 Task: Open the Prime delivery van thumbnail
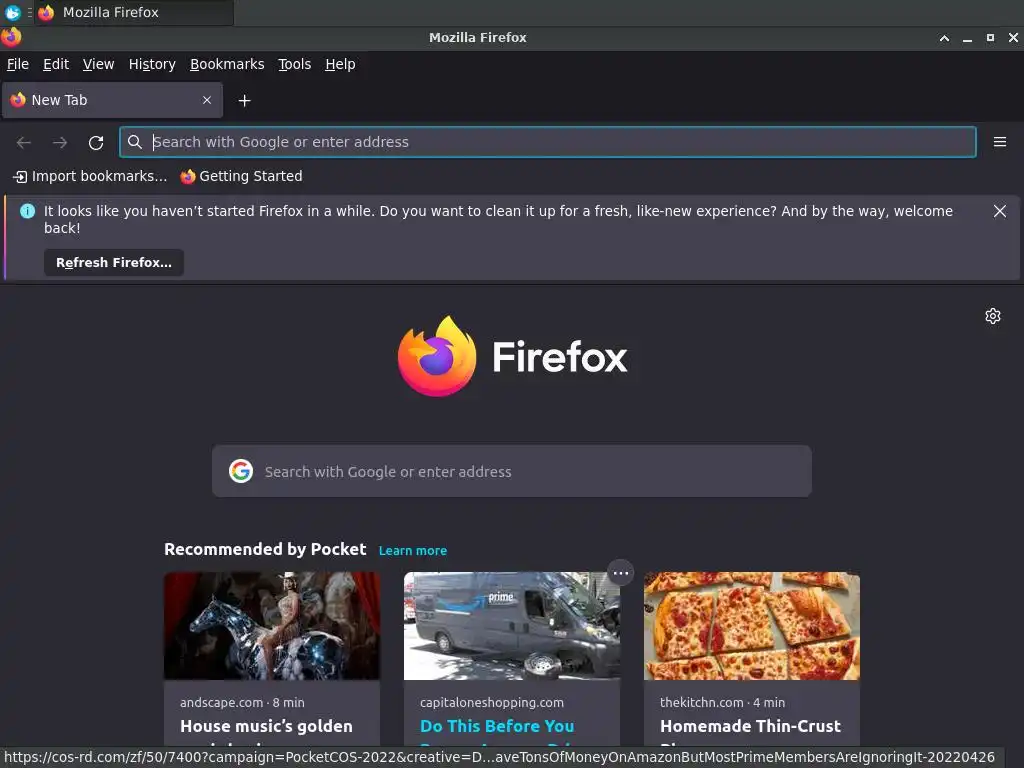[x=512, y=626]
